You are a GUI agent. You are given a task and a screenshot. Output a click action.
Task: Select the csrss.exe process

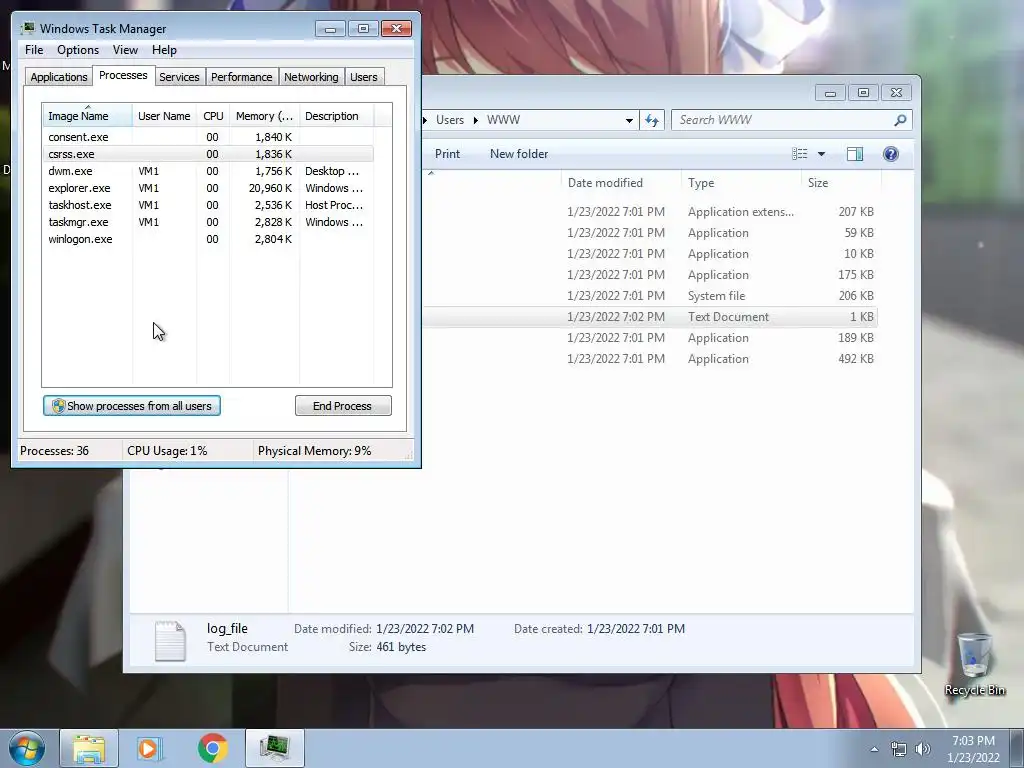tap(208, 154)
